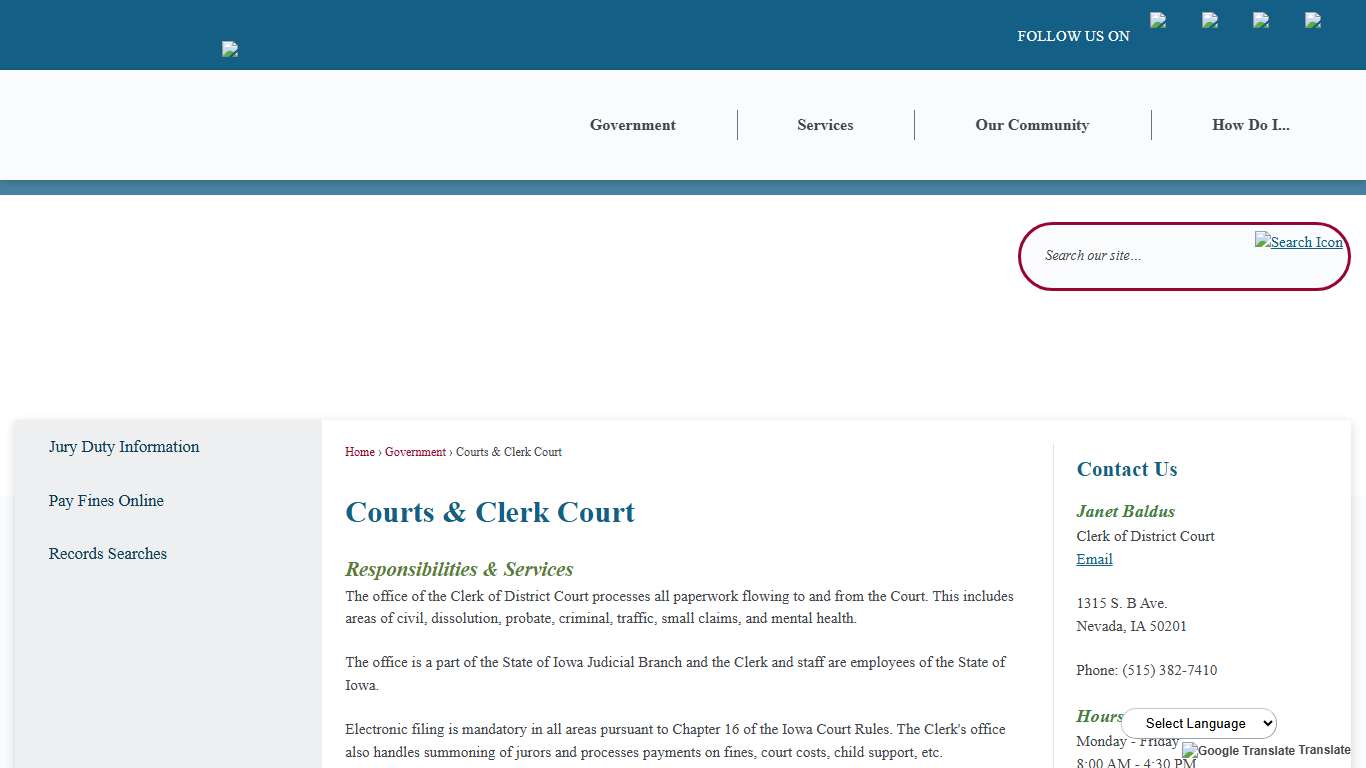1366x768 pixels.
Task: Click the Government breadcrumb link
Action: point(415,452)
